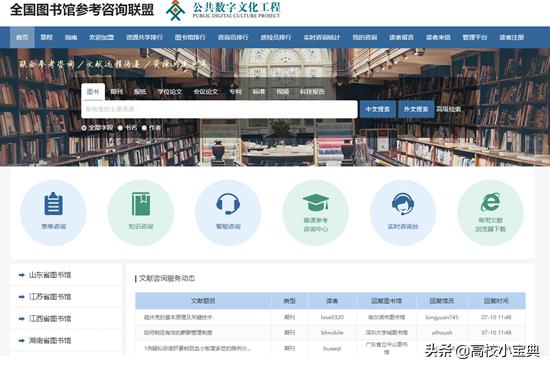Click the 中文搜索 button
The width and height of the screenshot is (550, 368).
(378, 109)
